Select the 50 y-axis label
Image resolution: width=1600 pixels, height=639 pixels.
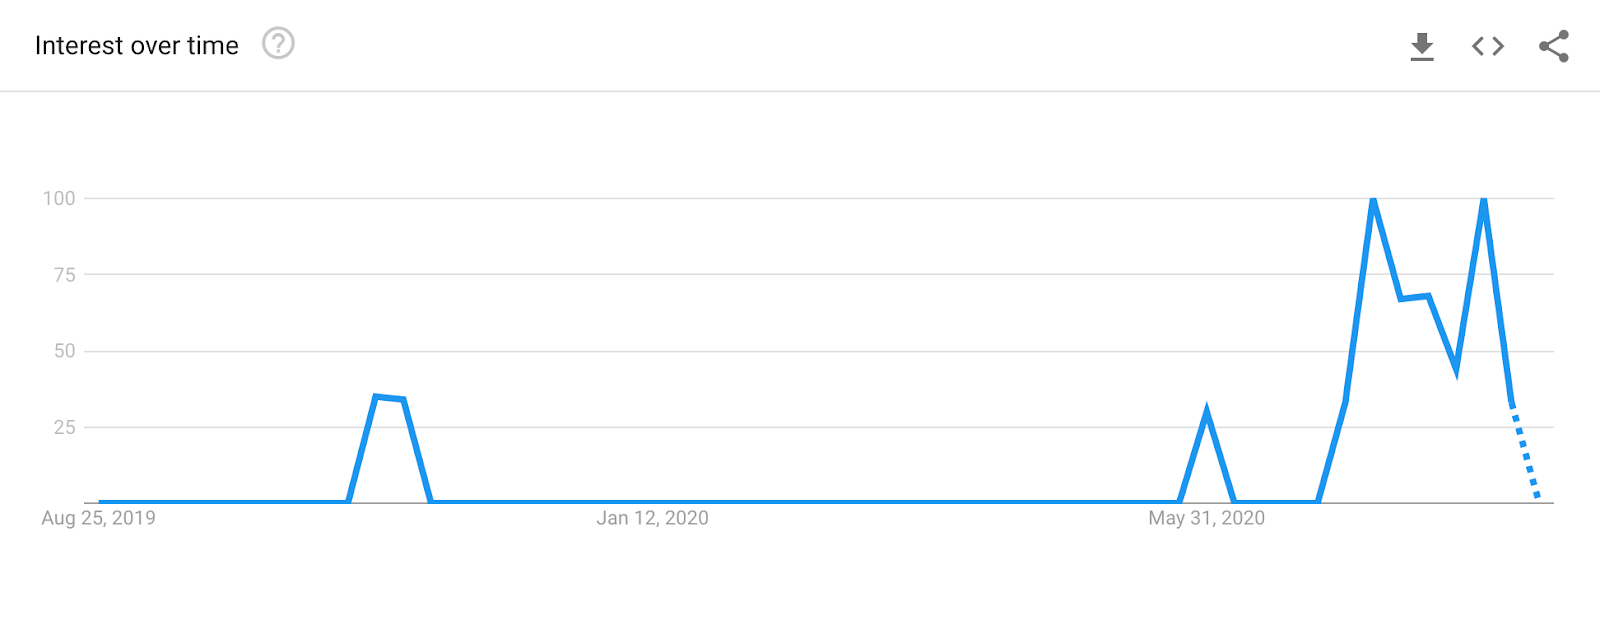tap(64, 351)
